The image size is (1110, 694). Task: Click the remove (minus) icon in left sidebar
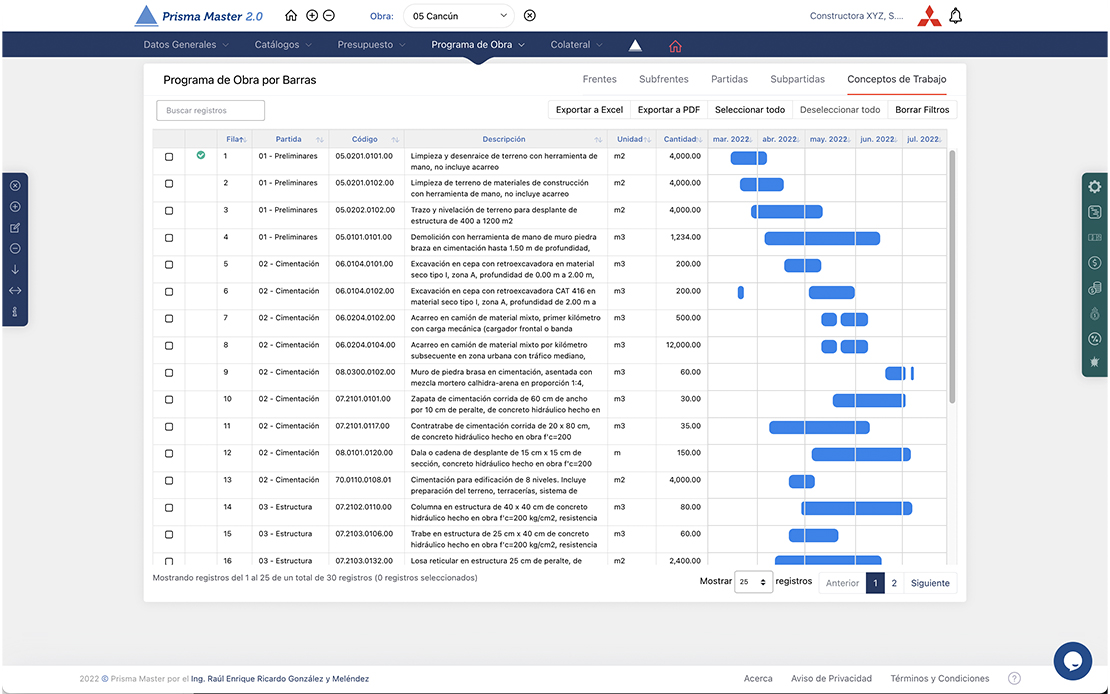coord(15,249)
